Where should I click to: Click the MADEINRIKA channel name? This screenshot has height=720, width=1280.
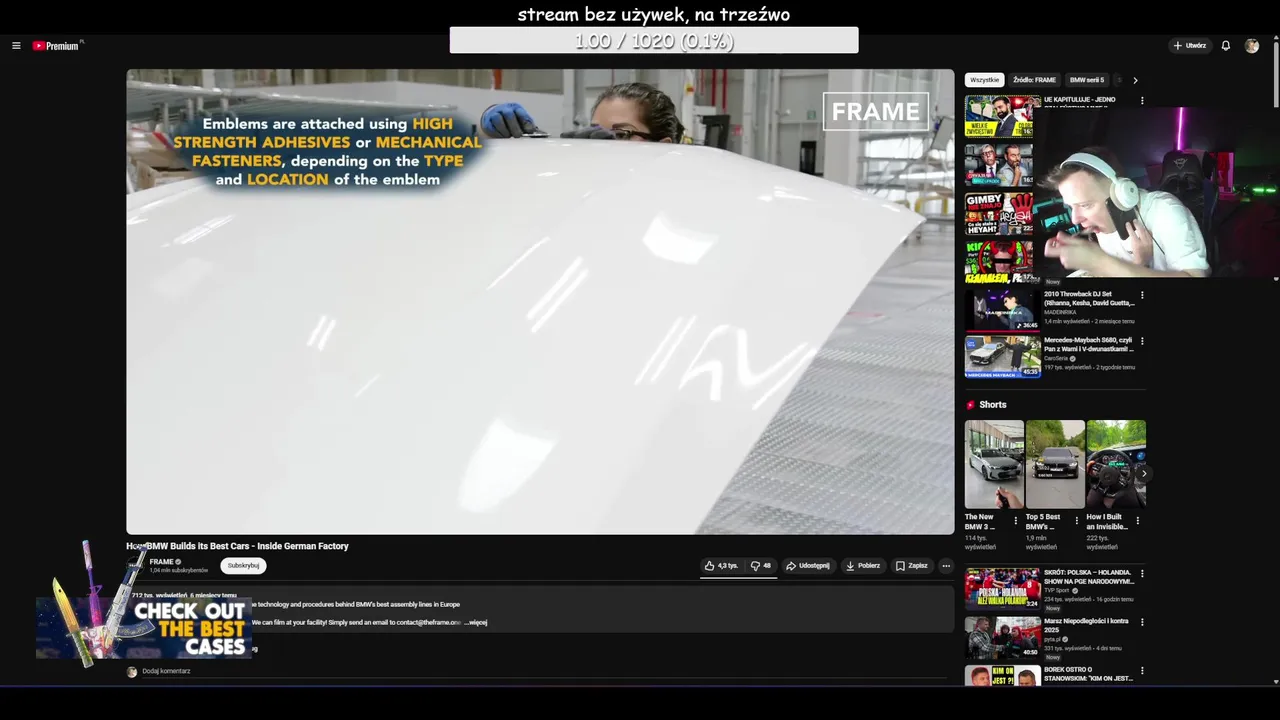click(1060, 312)
